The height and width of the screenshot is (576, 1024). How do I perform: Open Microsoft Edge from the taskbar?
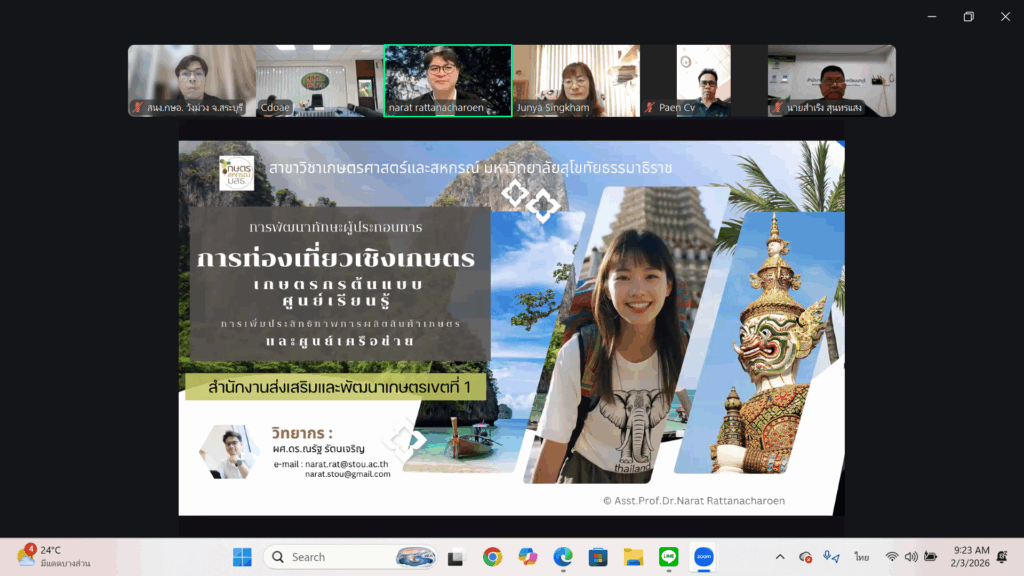563,557
